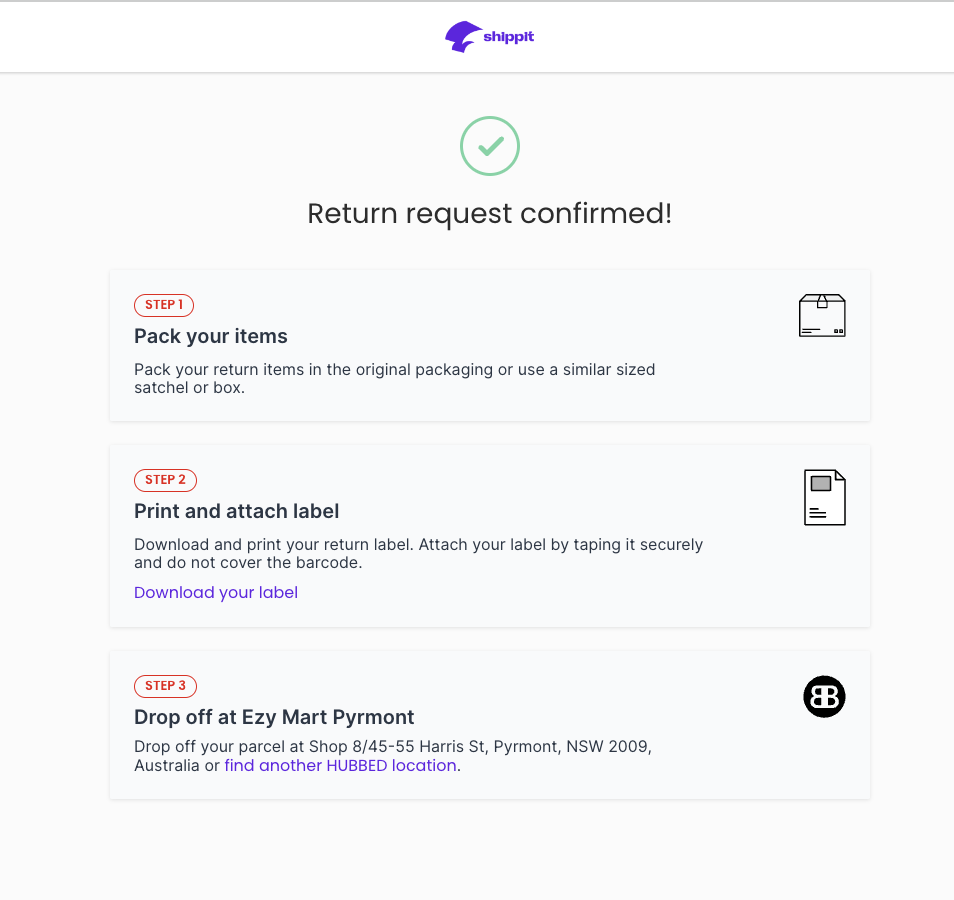The height and width of the screenshot is (900, 954).
Task: Click the STEP 3 badge
Action: (165, 686)
